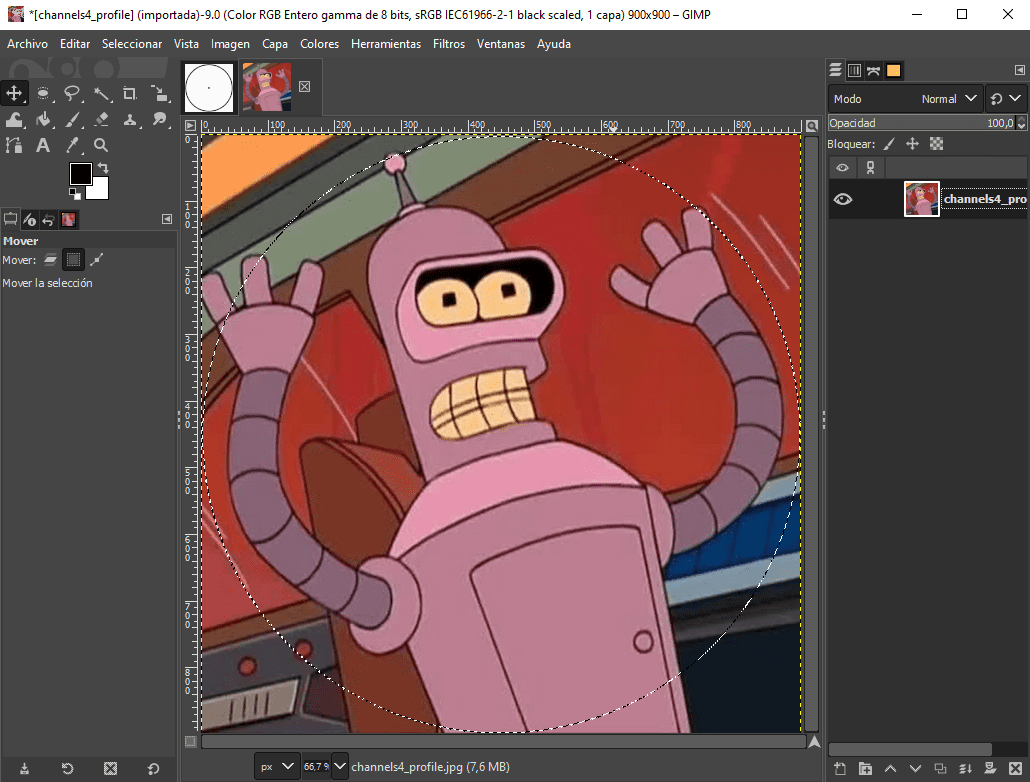Open the Seleccionar menu

coord(131,44)
